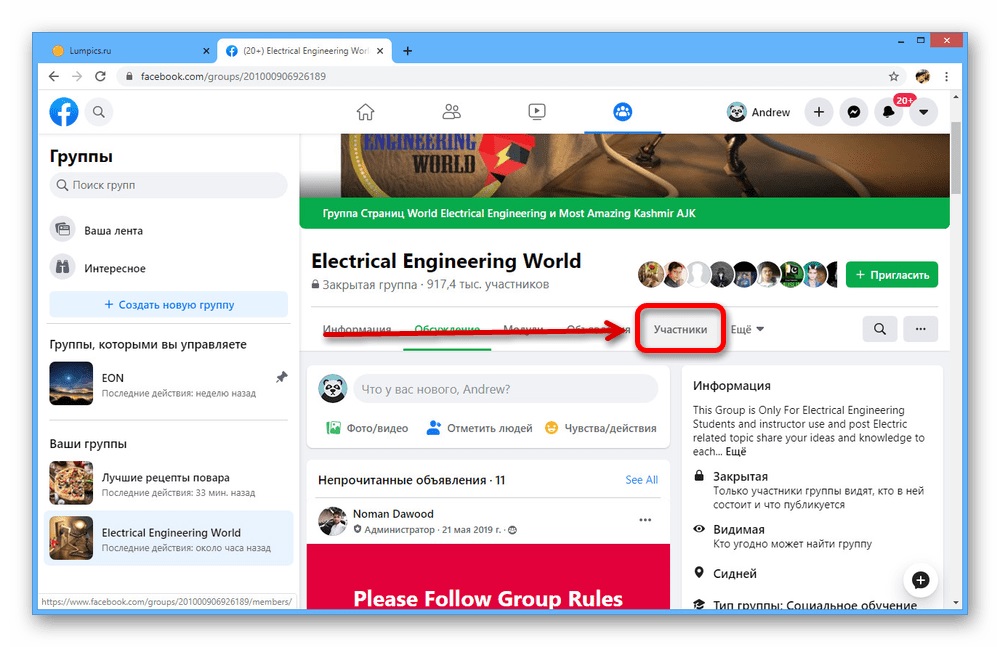
Task: Click the floating new message compose icon
Action: coord(920,580)
